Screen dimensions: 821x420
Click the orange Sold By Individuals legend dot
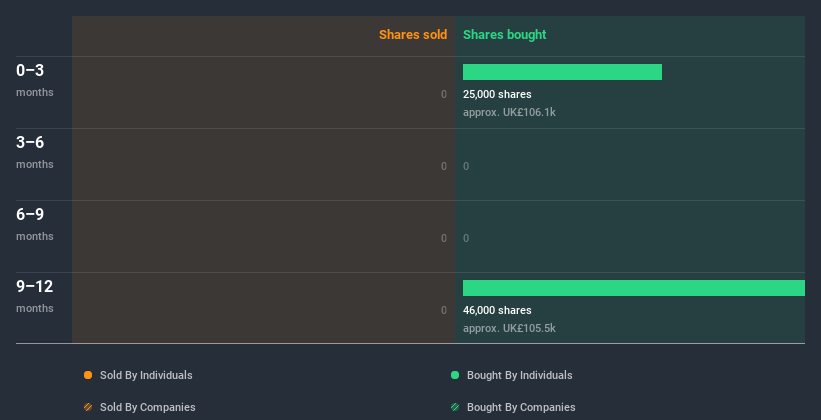pos(88,375)
